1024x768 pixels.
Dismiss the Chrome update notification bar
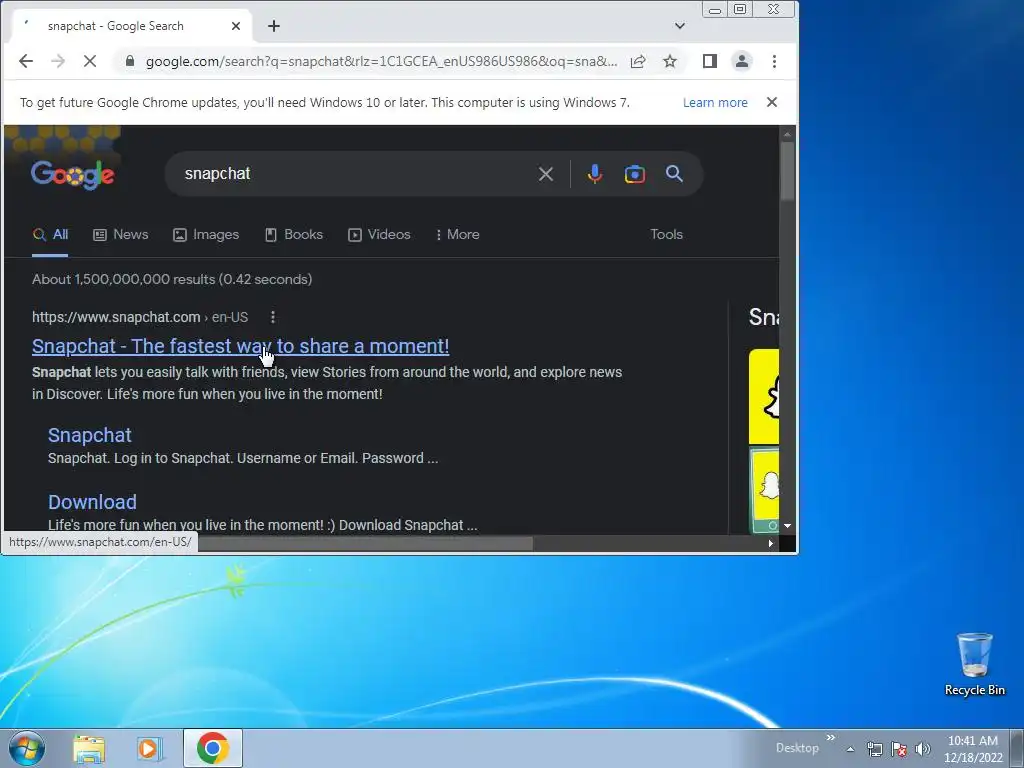[771, 102]
